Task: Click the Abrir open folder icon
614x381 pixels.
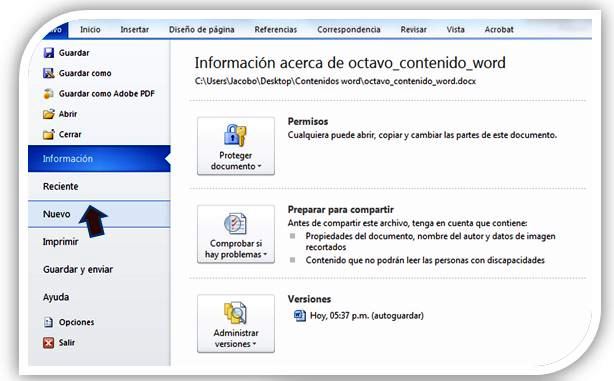Action: (x=49, y=114)
